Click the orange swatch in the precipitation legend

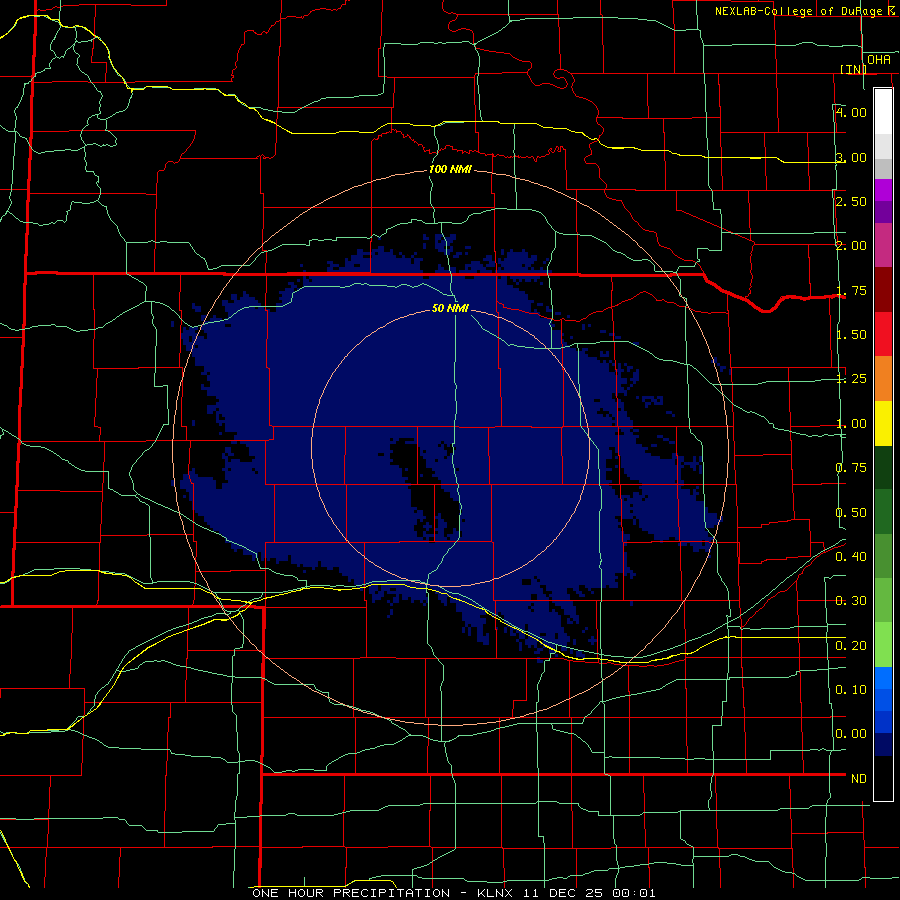(883, 379)
